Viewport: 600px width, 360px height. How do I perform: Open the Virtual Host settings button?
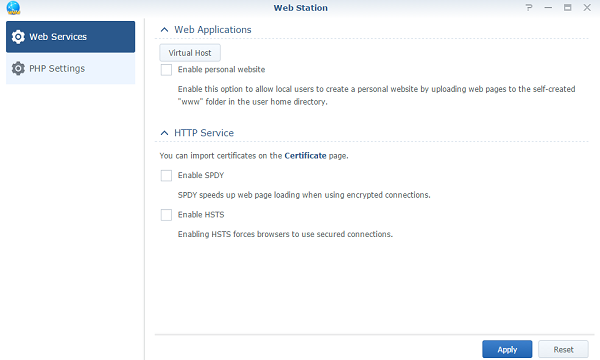coord(190,53)
